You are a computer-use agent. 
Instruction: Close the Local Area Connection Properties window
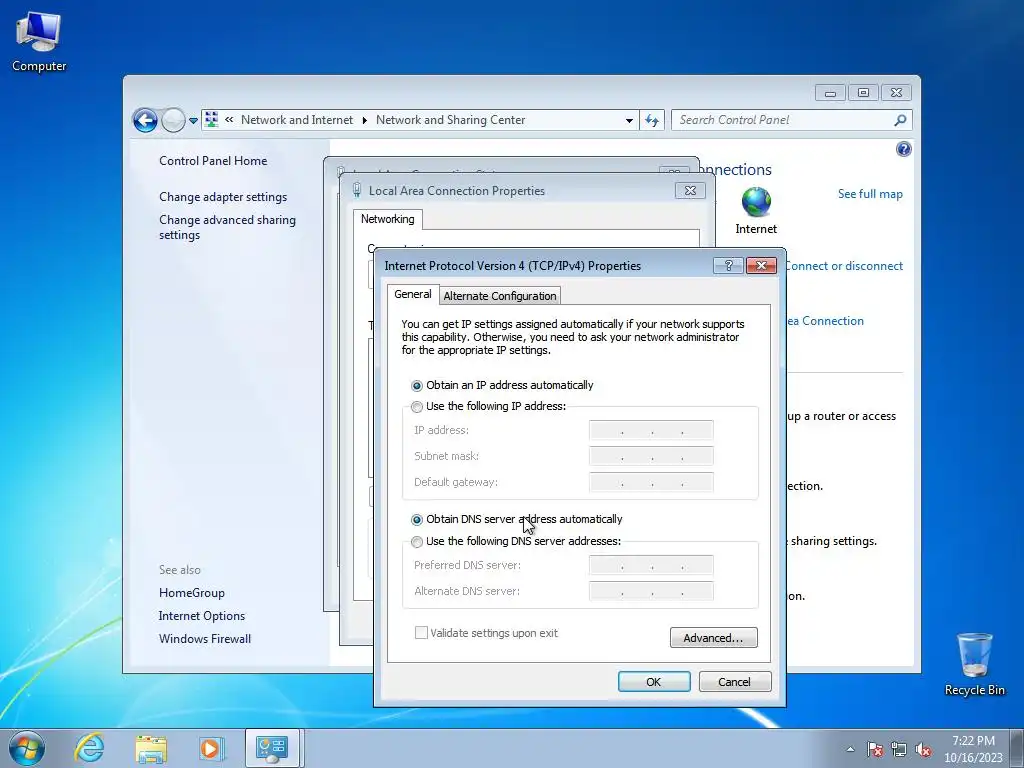click(690, 191)
